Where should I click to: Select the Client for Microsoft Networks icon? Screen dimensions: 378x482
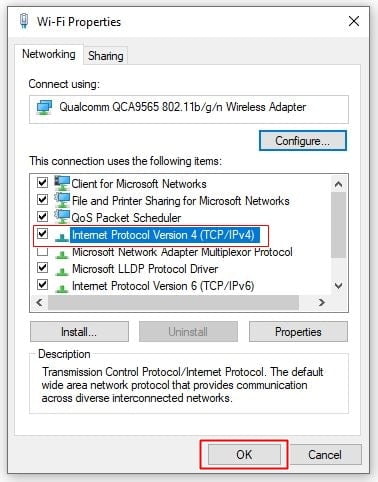tap(62, 183)
